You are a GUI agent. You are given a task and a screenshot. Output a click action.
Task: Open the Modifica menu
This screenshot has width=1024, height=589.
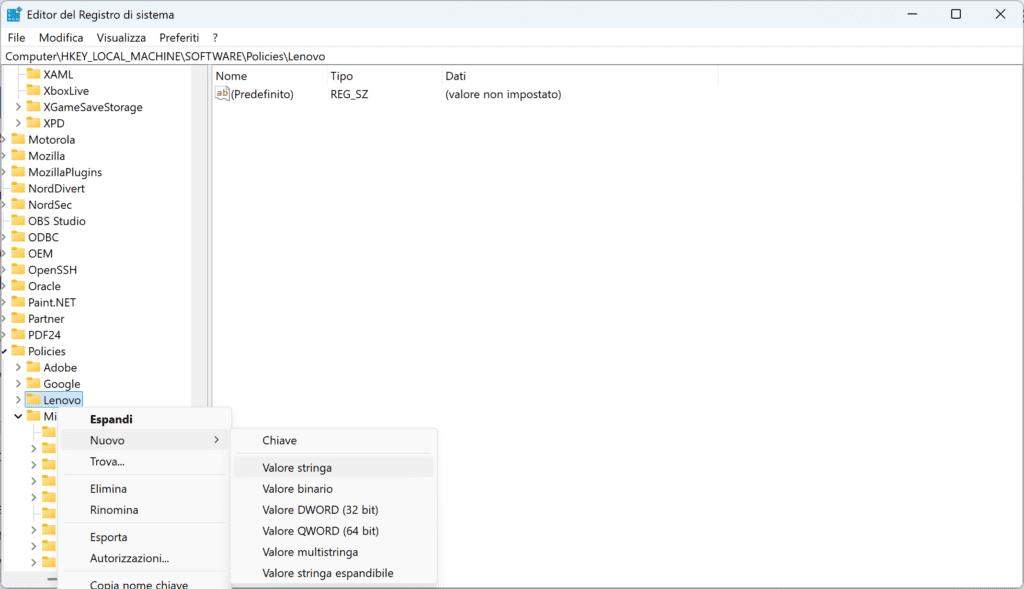[x=60, y=37]
